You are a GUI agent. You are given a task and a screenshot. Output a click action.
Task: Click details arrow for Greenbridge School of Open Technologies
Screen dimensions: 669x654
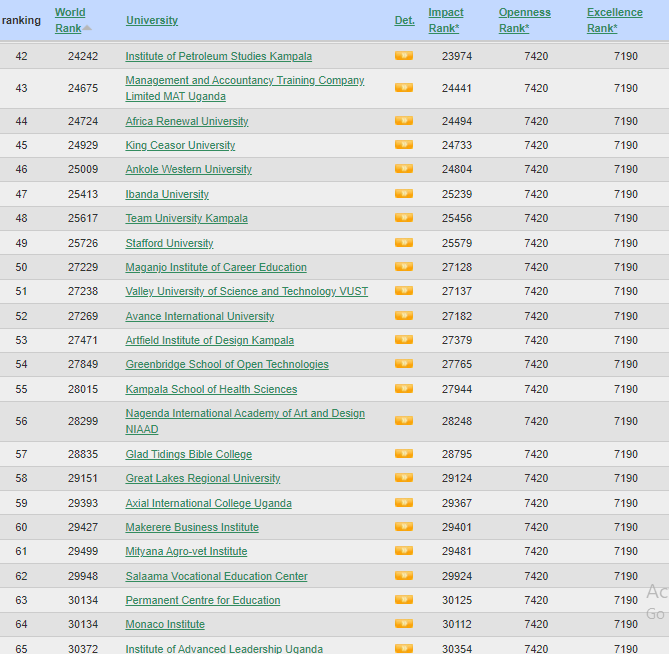pyautogui.click(x=404, y=363)
